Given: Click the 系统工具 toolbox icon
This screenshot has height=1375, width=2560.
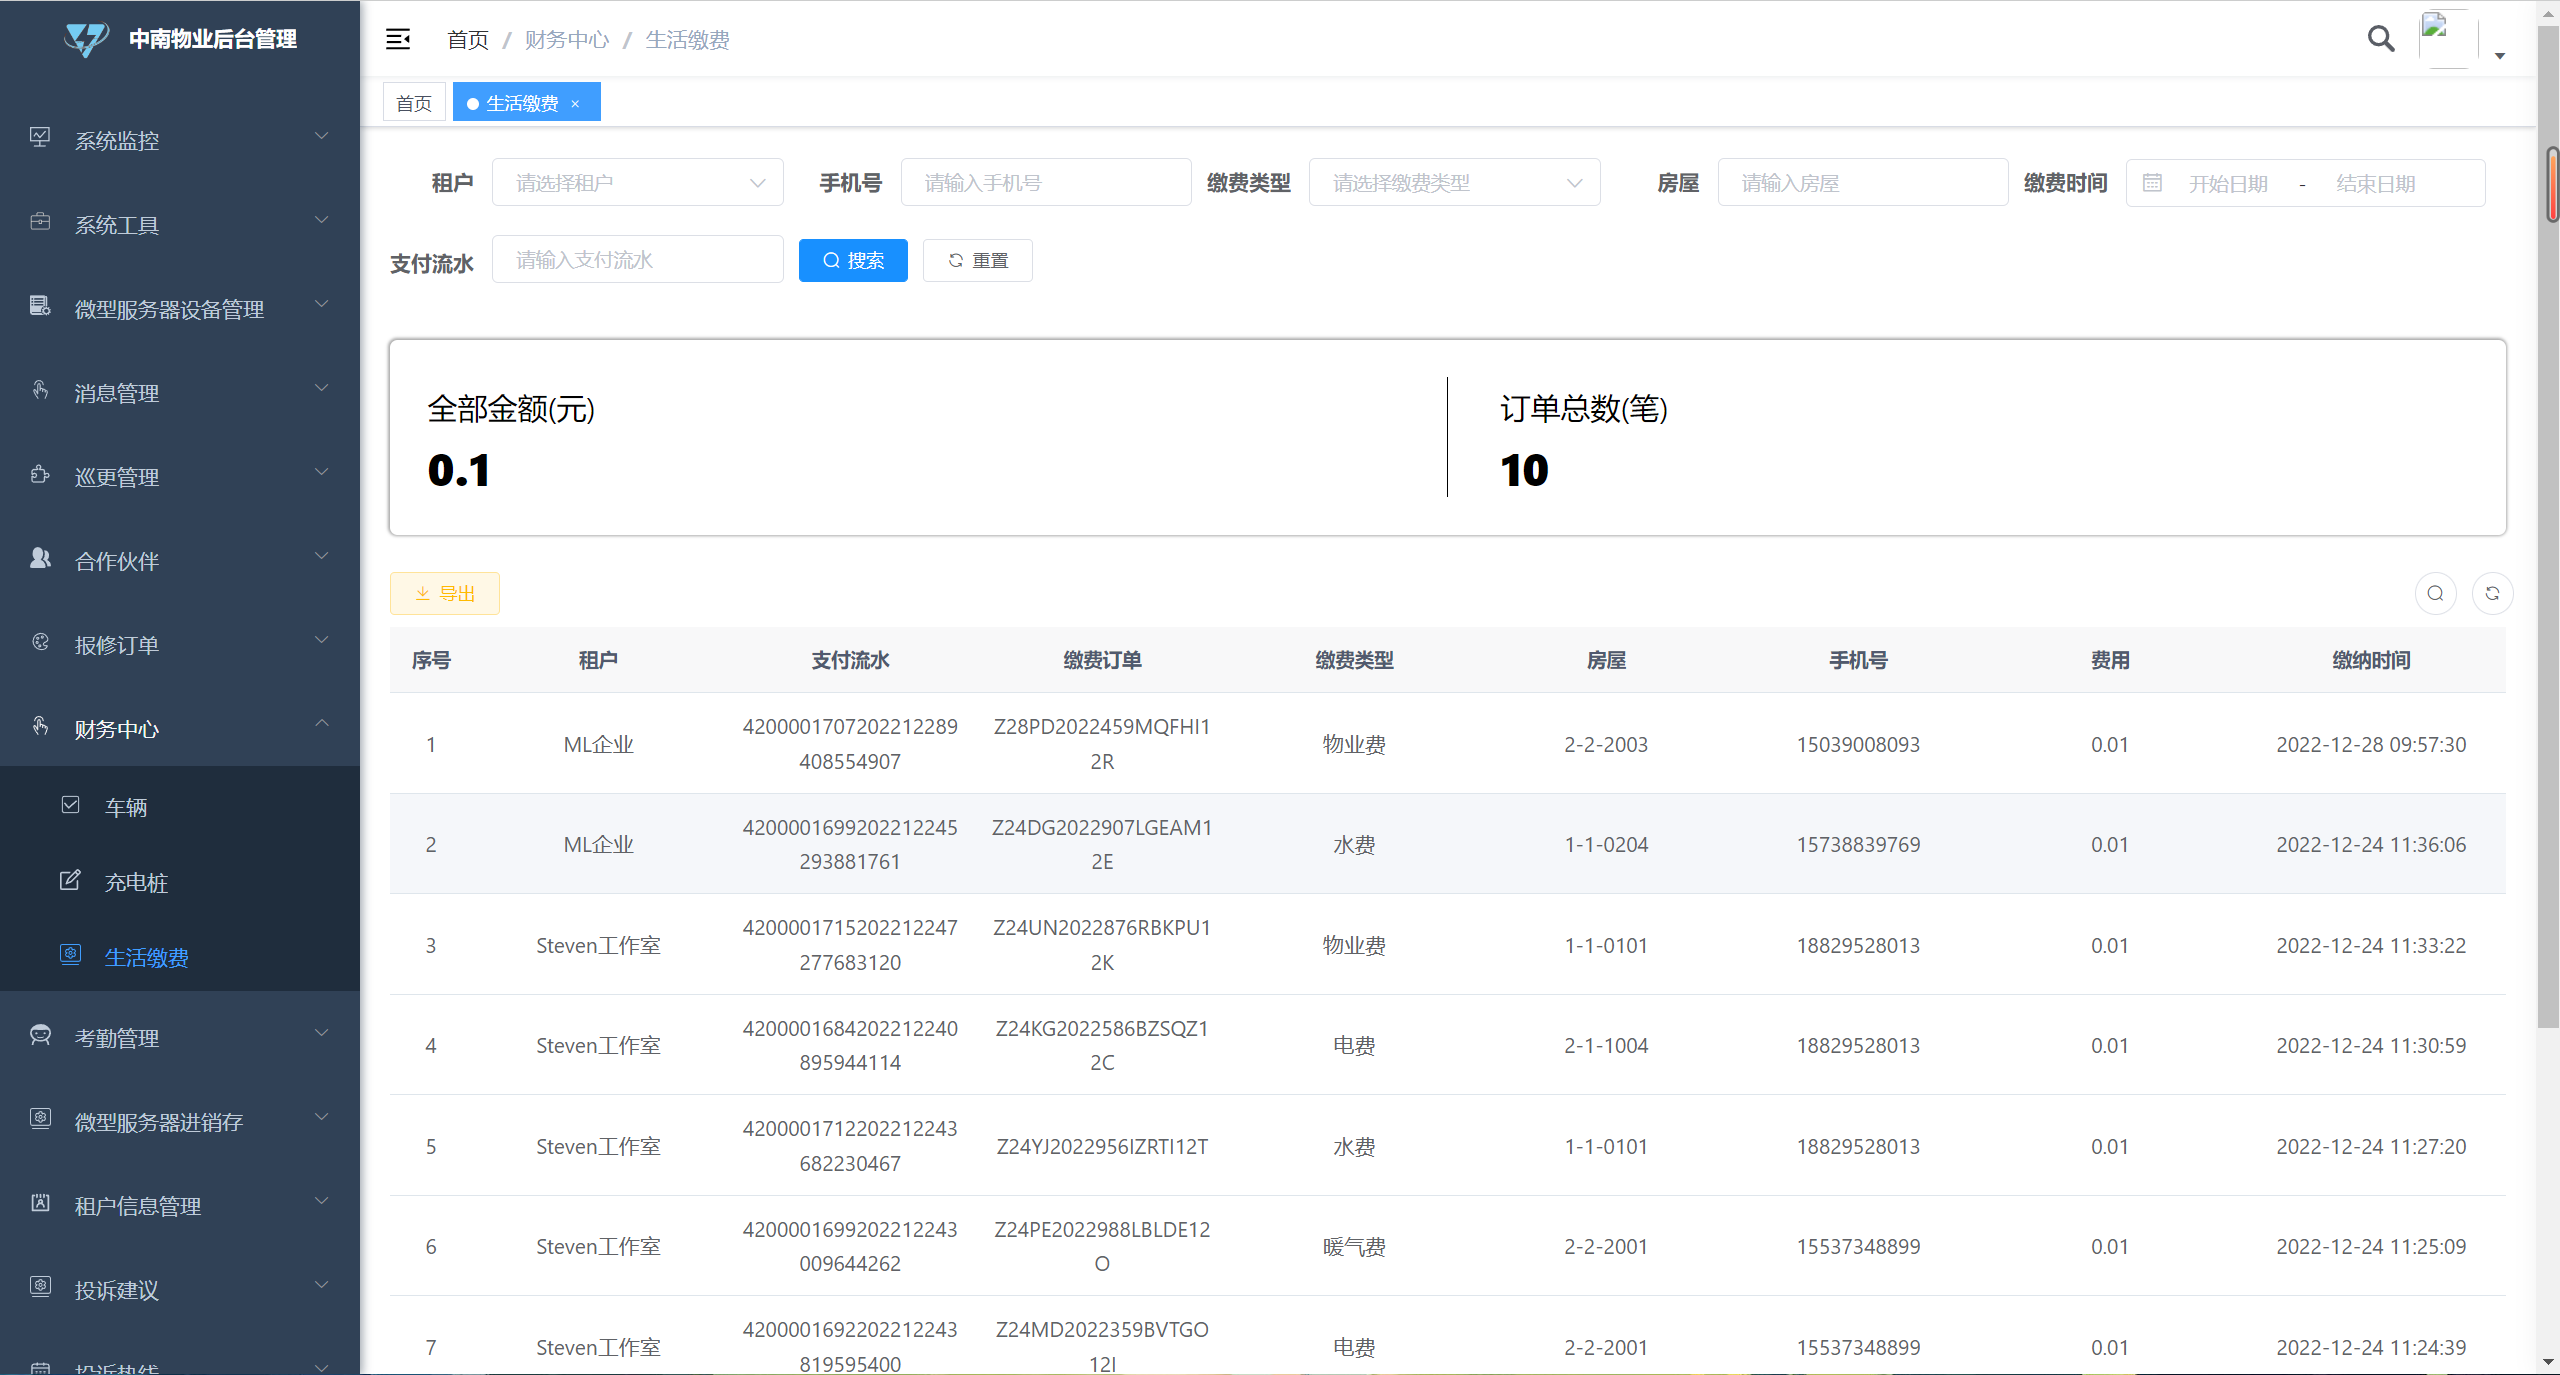Looking at the screenshot, I should (x=40, y=221).
